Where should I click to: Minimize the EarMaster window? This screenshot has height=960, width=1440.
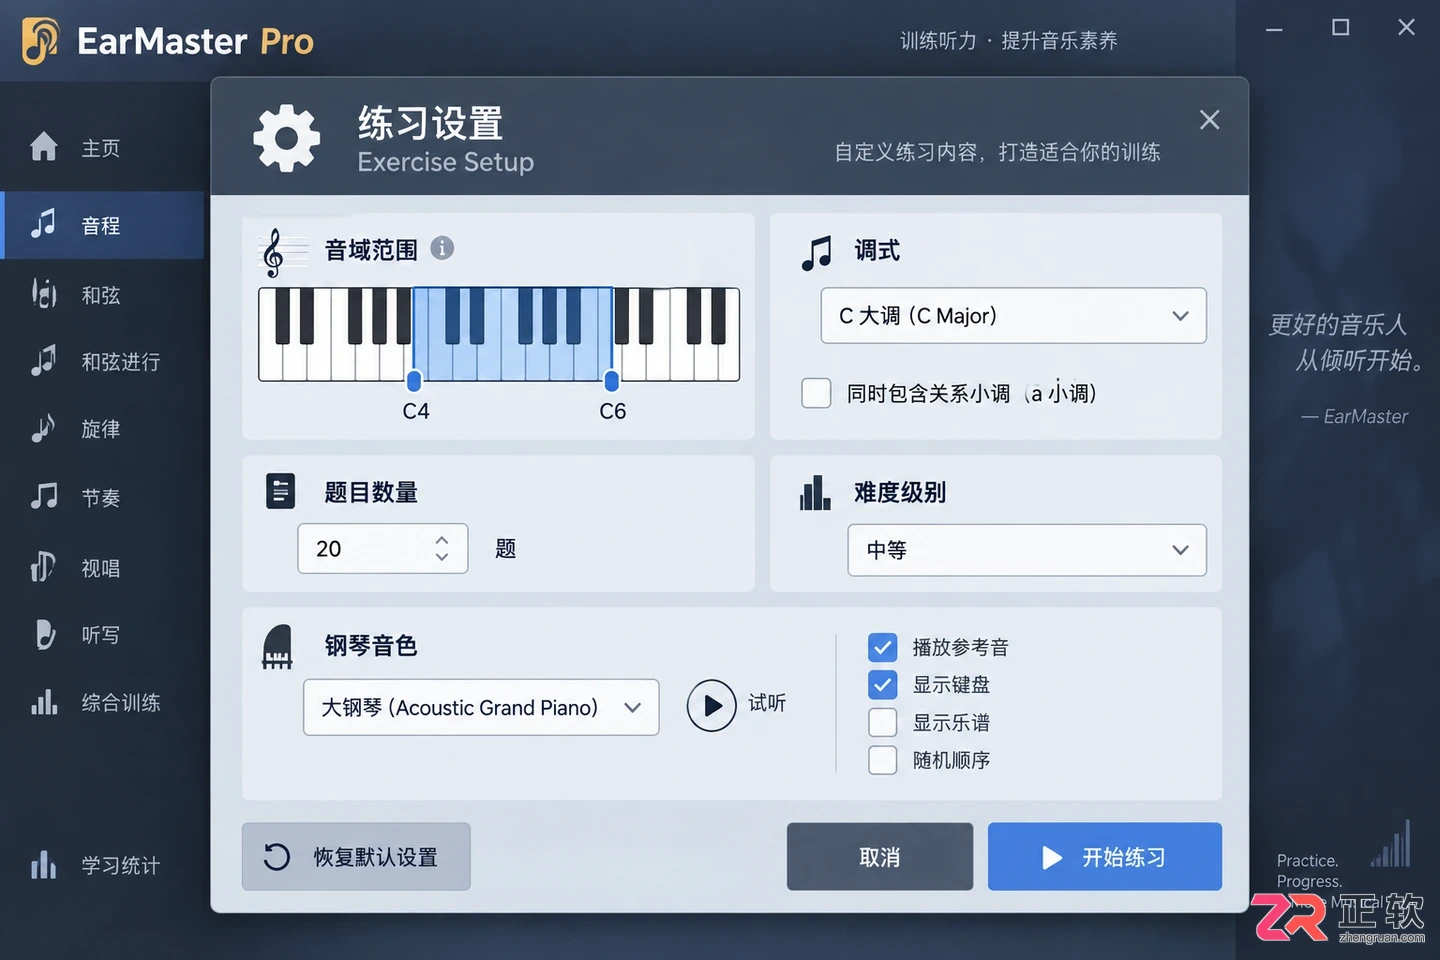point(1274,30)
